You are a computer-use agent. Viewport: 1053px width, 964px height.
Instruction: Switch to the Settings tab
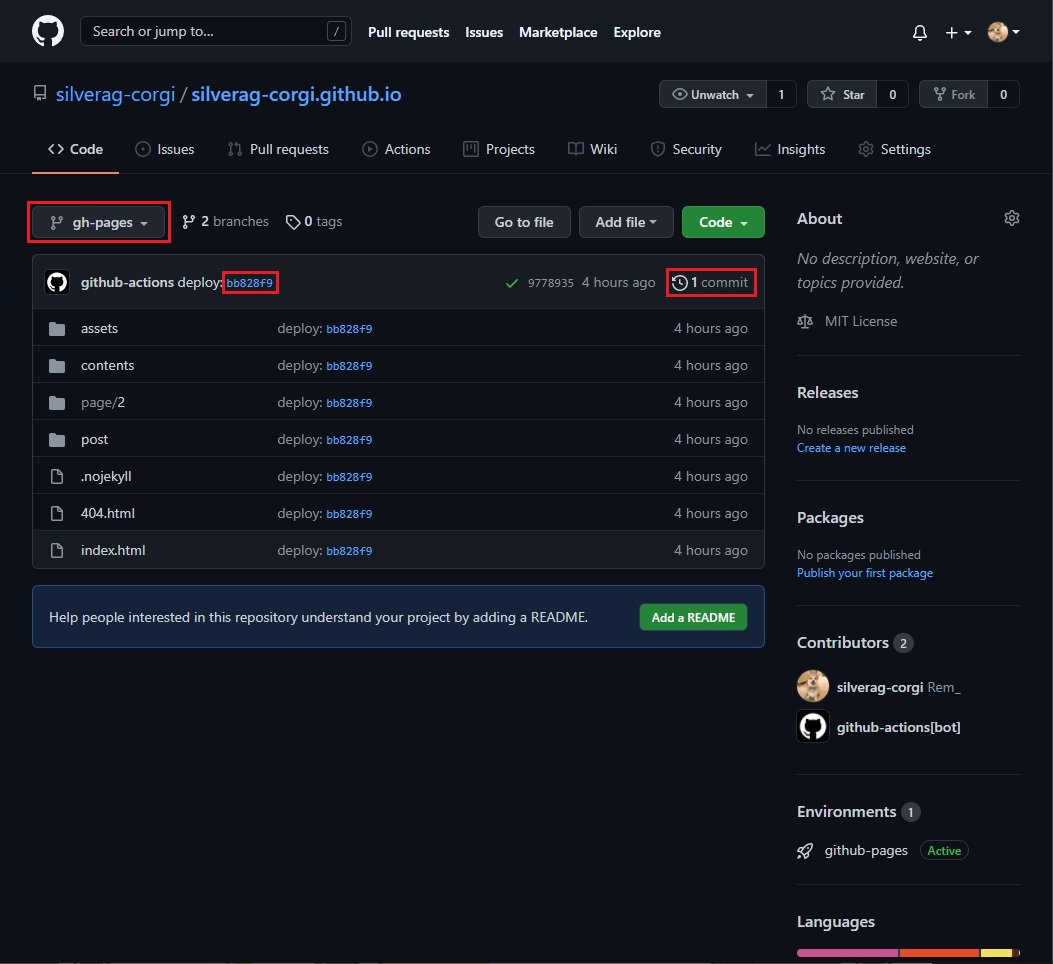895,149
